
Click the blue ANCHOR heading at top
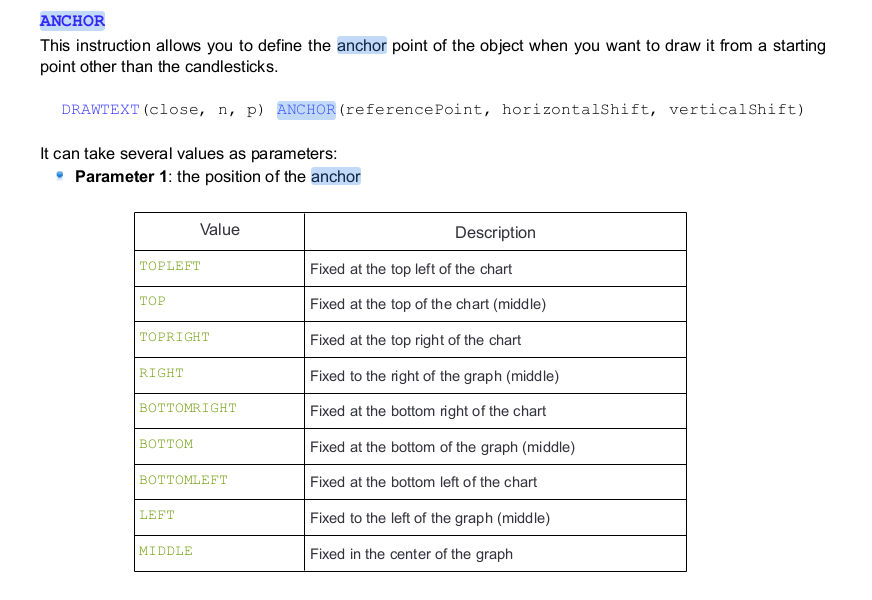[x=72, y=21]
